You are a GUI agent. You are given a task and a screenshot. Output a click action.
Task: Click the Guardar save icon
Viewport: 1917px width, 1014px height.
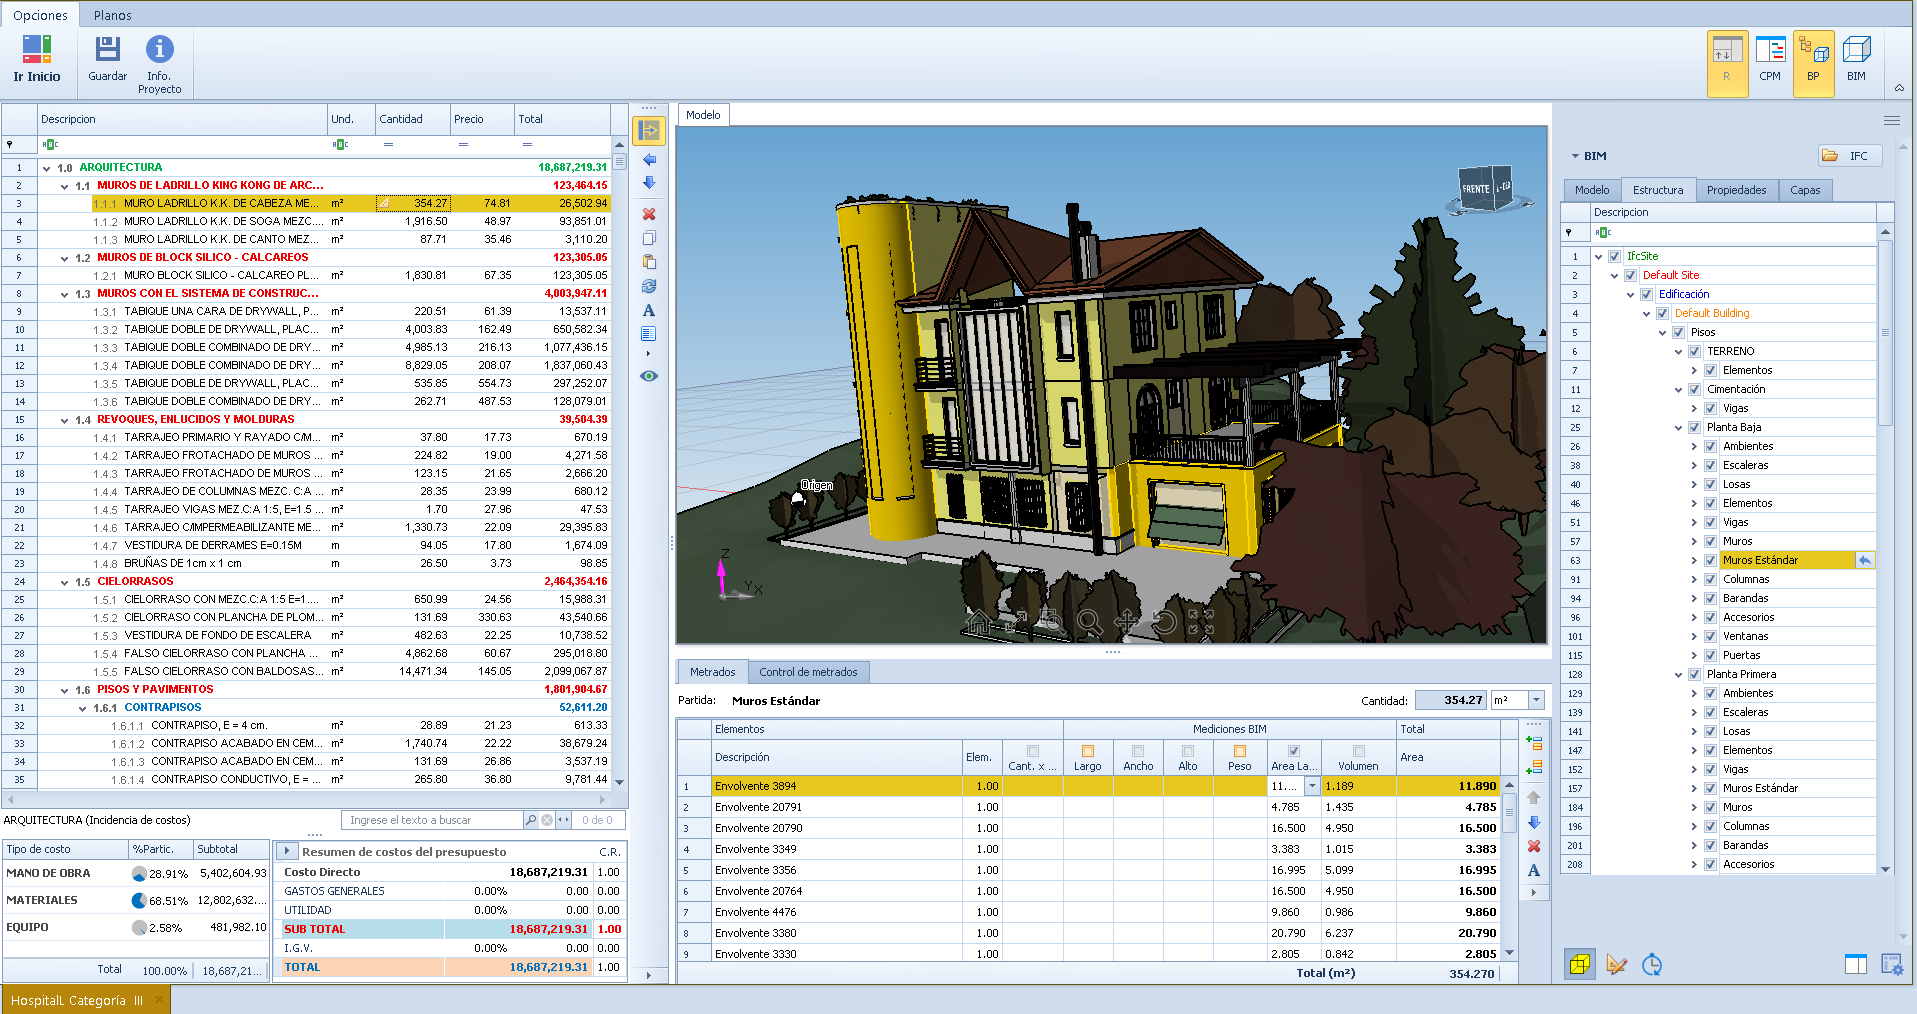107,60
